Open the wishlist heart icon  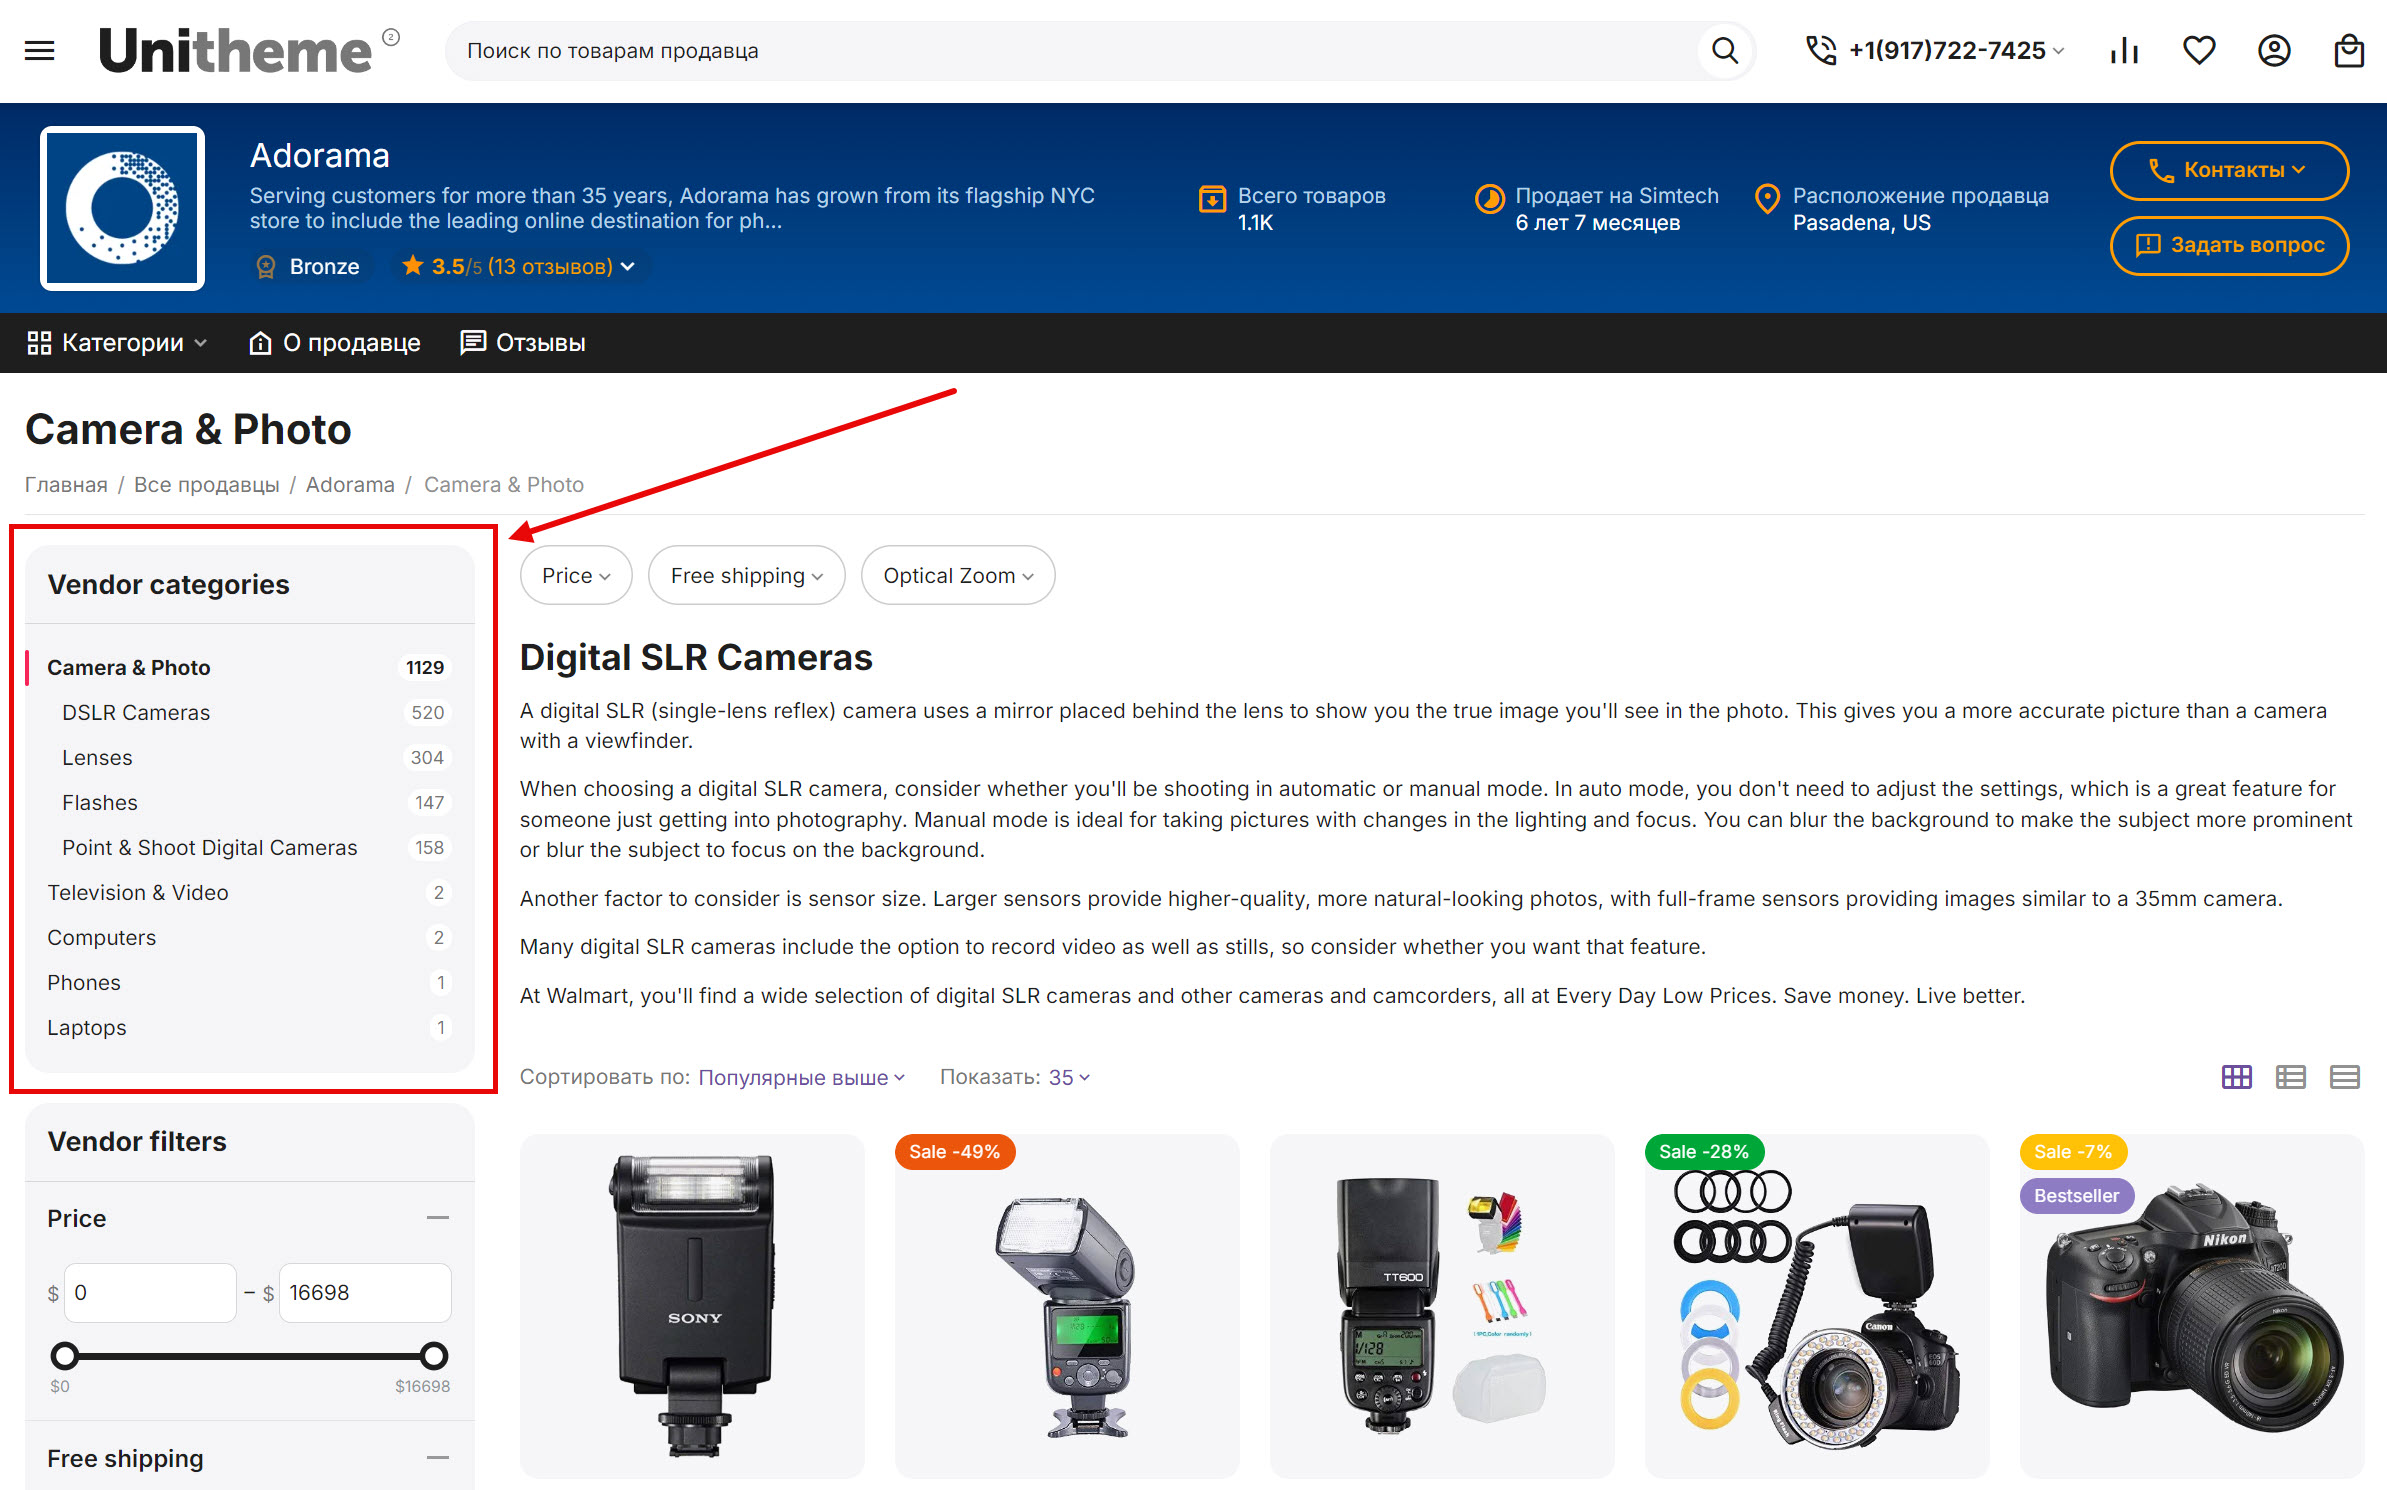pyautogui.click(x=2199, y=50)
